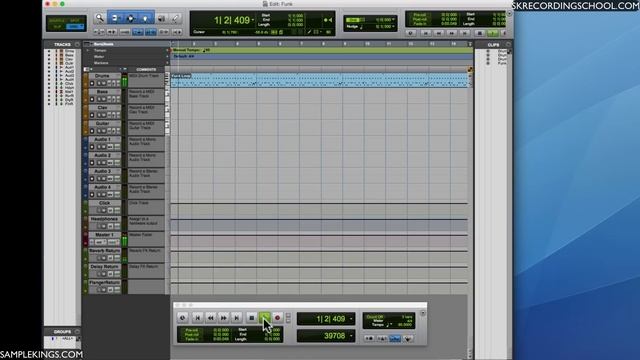Select Click track name
Viewport: 640px width, 360px height.
pyautogui.click(x=104, y=203)
